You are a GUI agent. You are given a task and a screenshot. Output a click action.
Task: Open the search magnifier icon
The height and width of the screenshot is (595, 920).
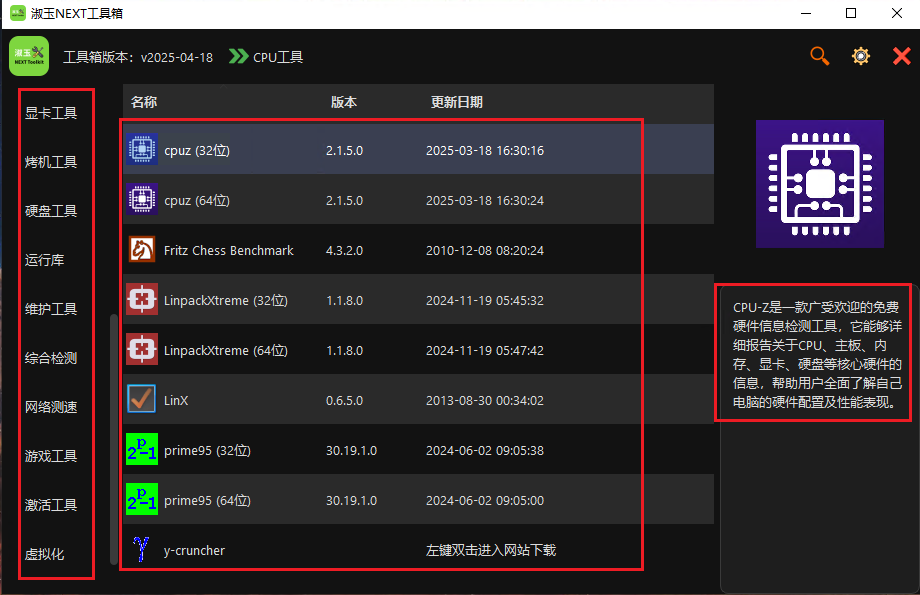pos(819,57)
